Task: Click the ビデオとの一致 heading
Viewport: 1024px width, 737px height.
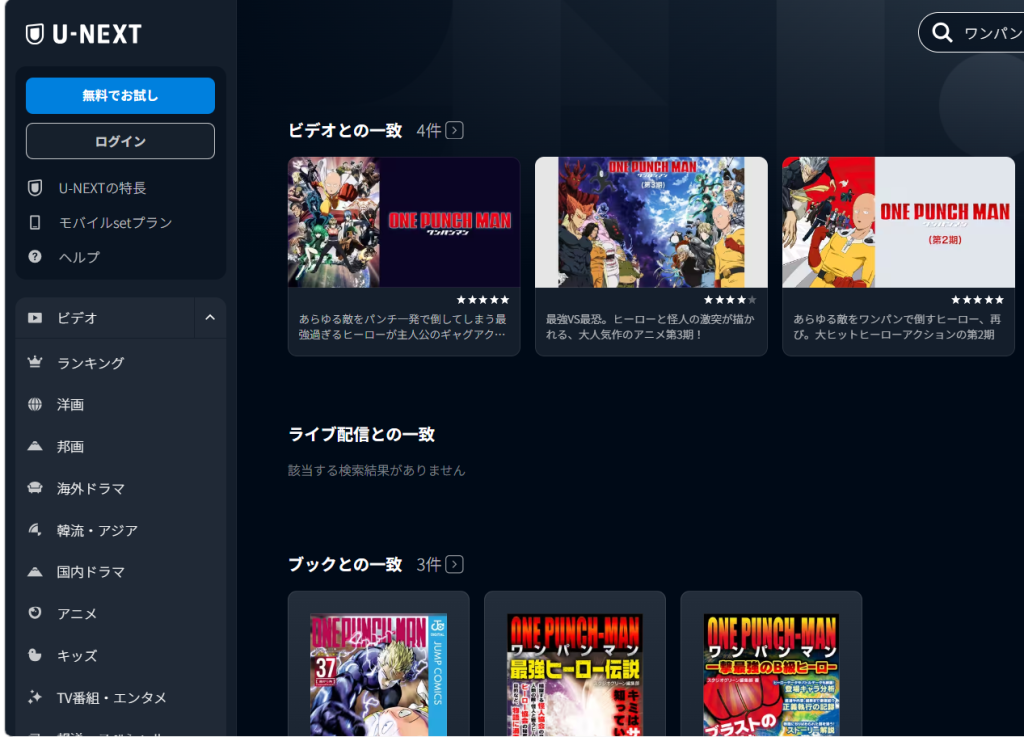Action: click(345, 131)
